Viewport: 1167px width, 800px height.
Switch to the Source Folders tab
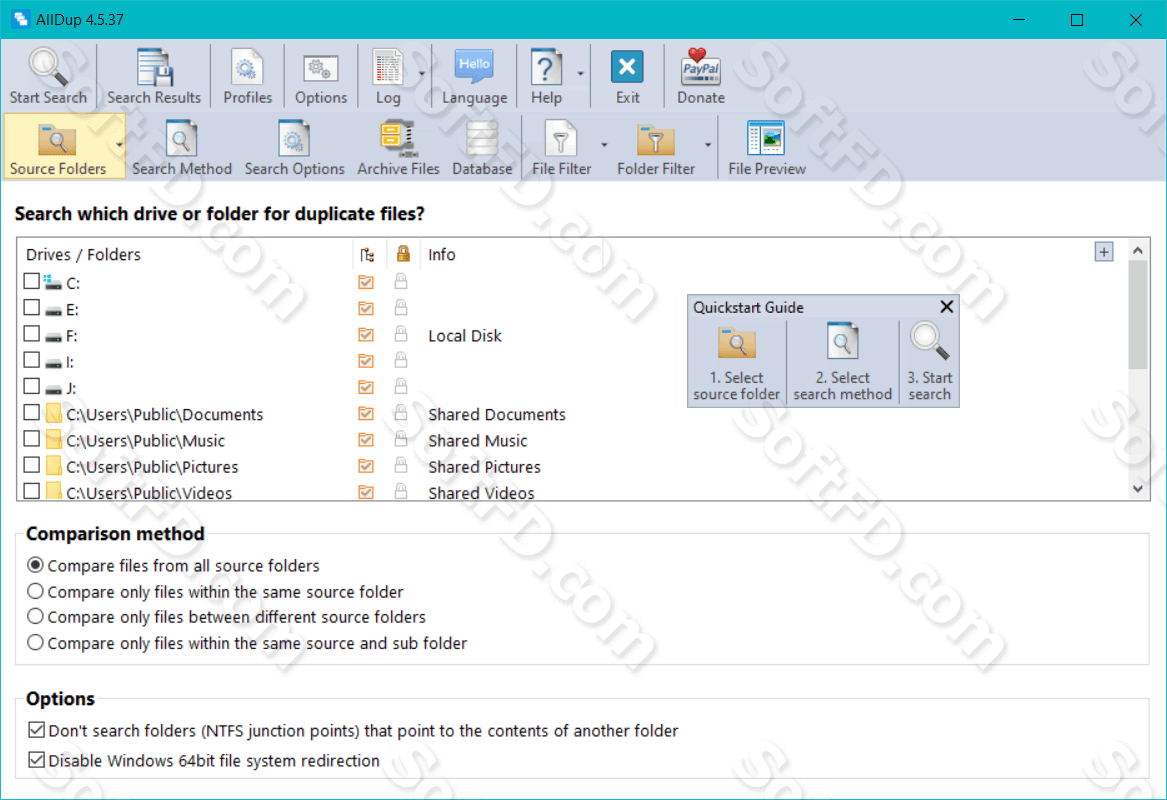tap(58, 147)
